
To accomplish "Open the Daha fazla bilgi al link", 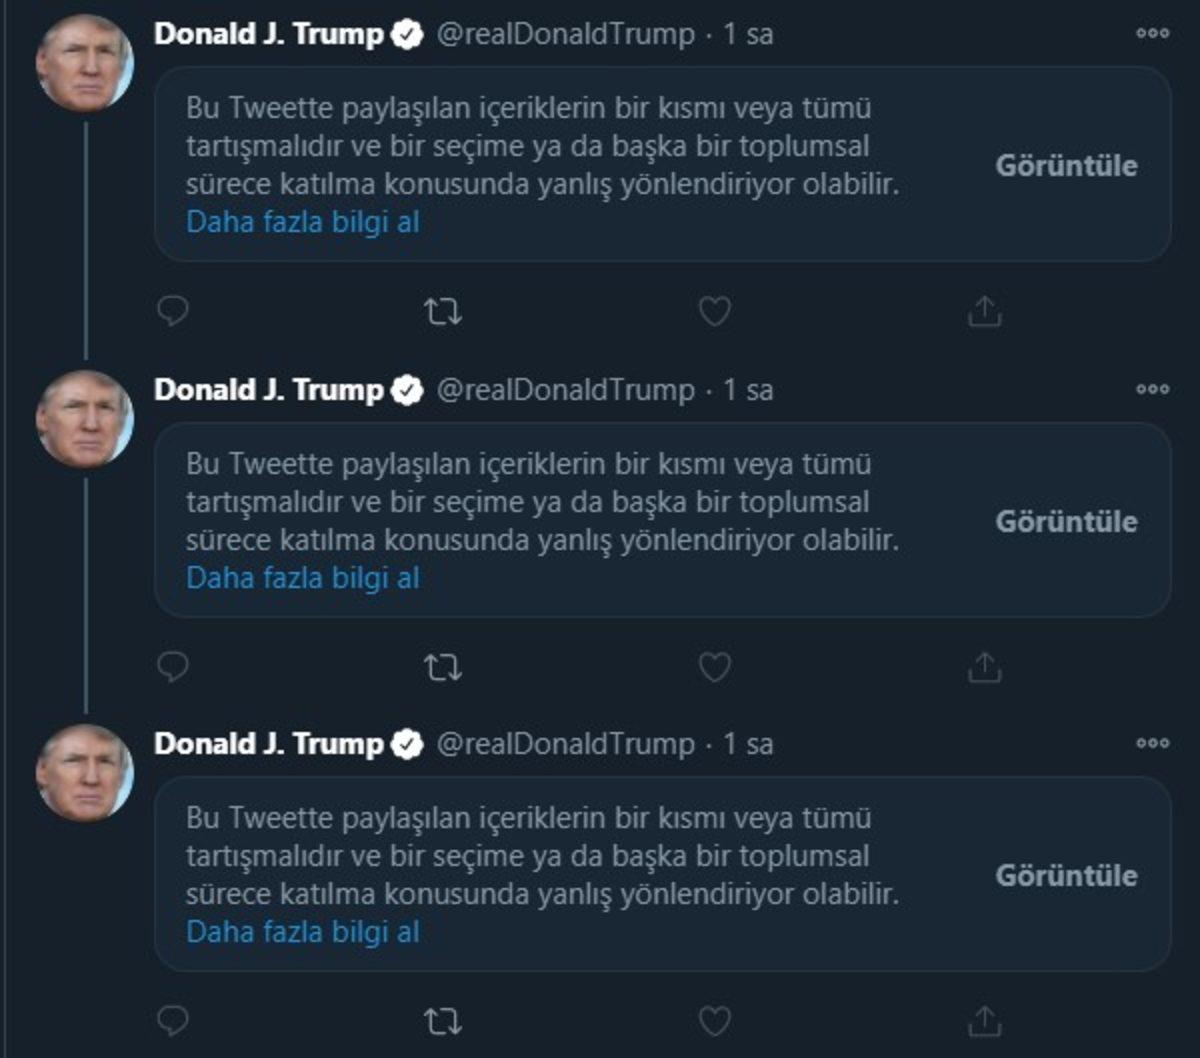I will click(303, 221).
